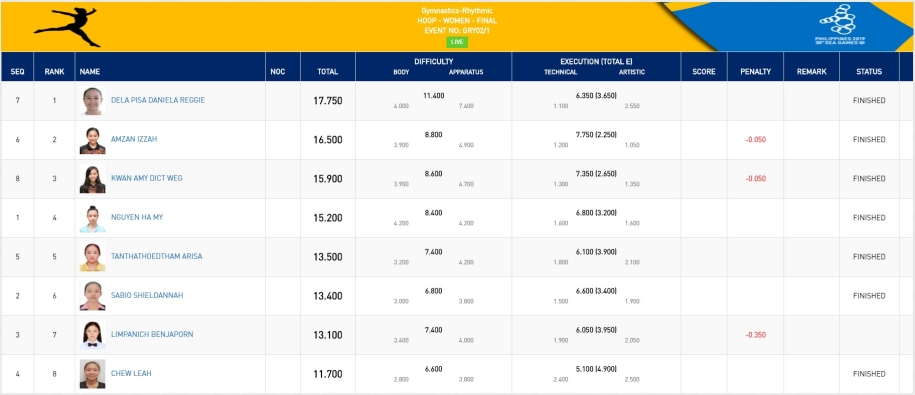Click Limpanich Benjaporn's -0.350 penalty value
The image size is (915, 395).
pos(755,335)
